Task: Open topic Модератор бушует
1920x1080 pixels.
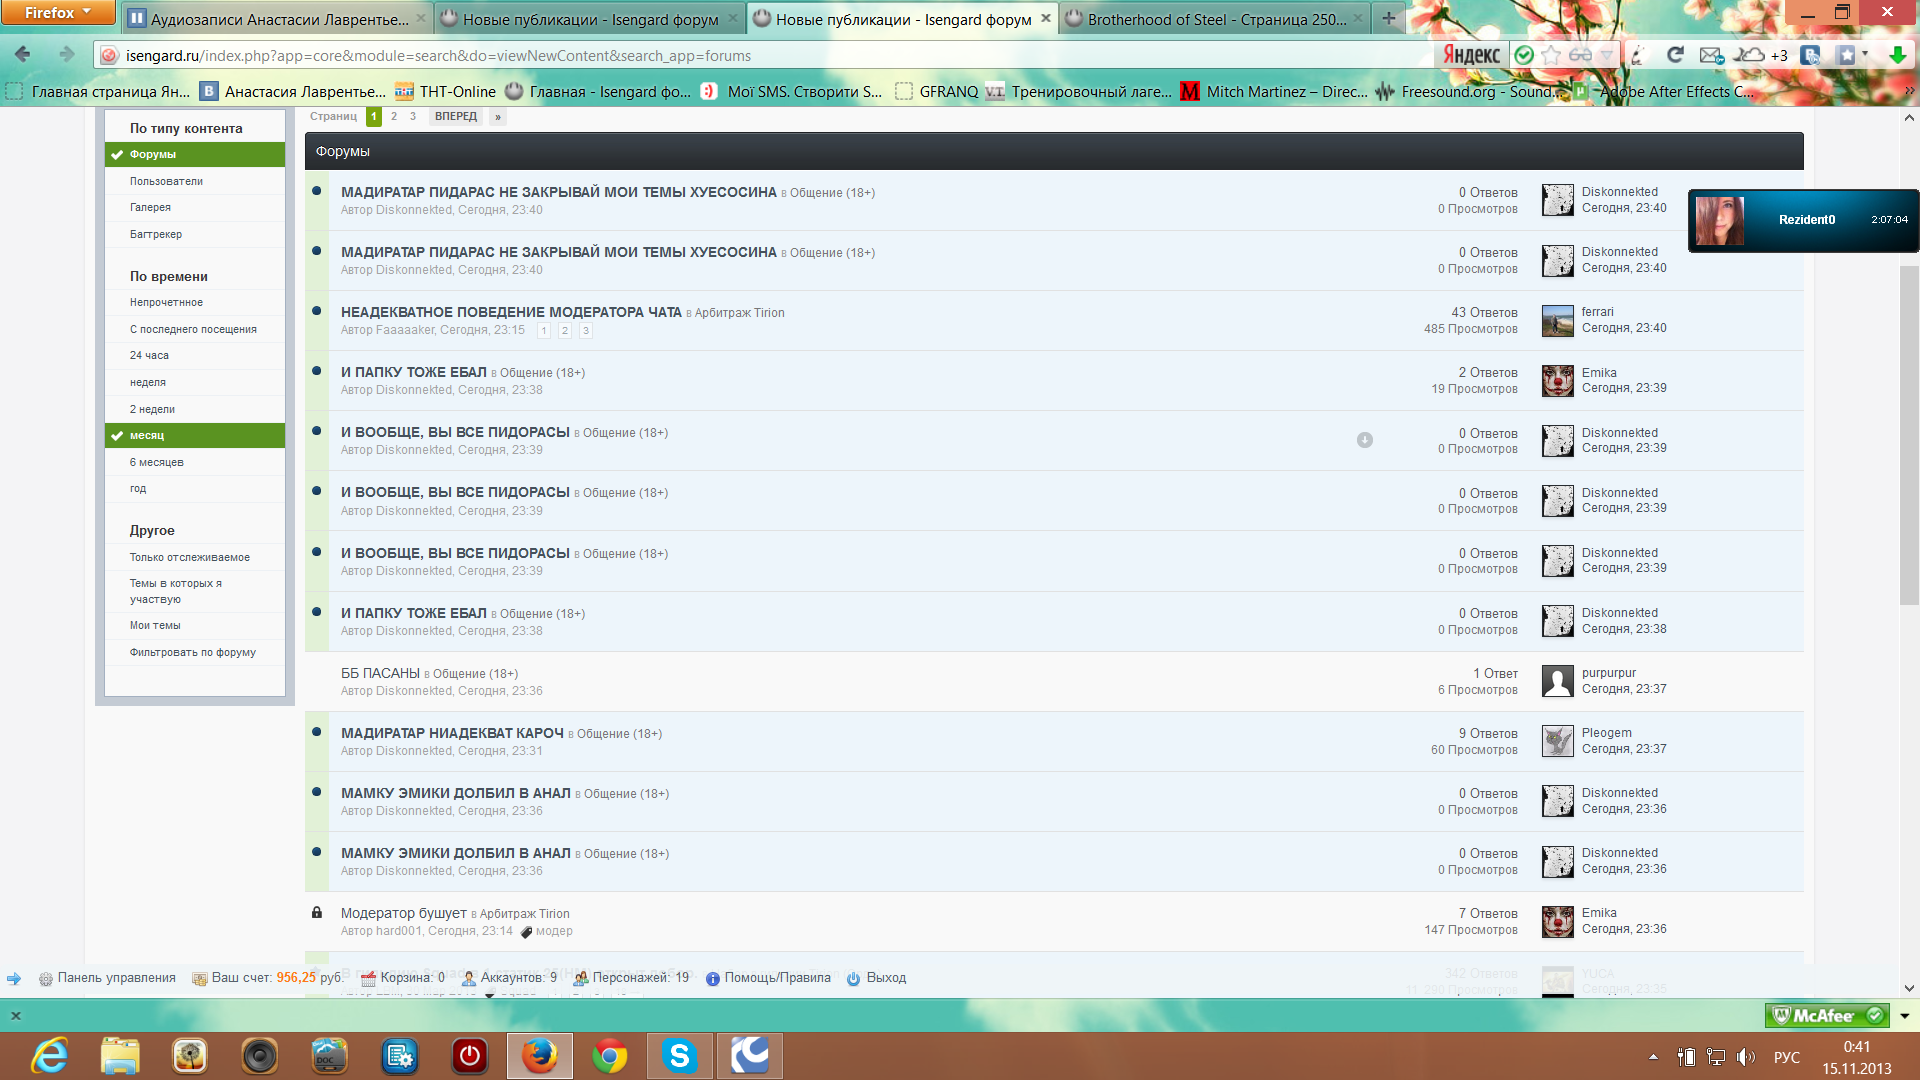Action: pos(403,913)
